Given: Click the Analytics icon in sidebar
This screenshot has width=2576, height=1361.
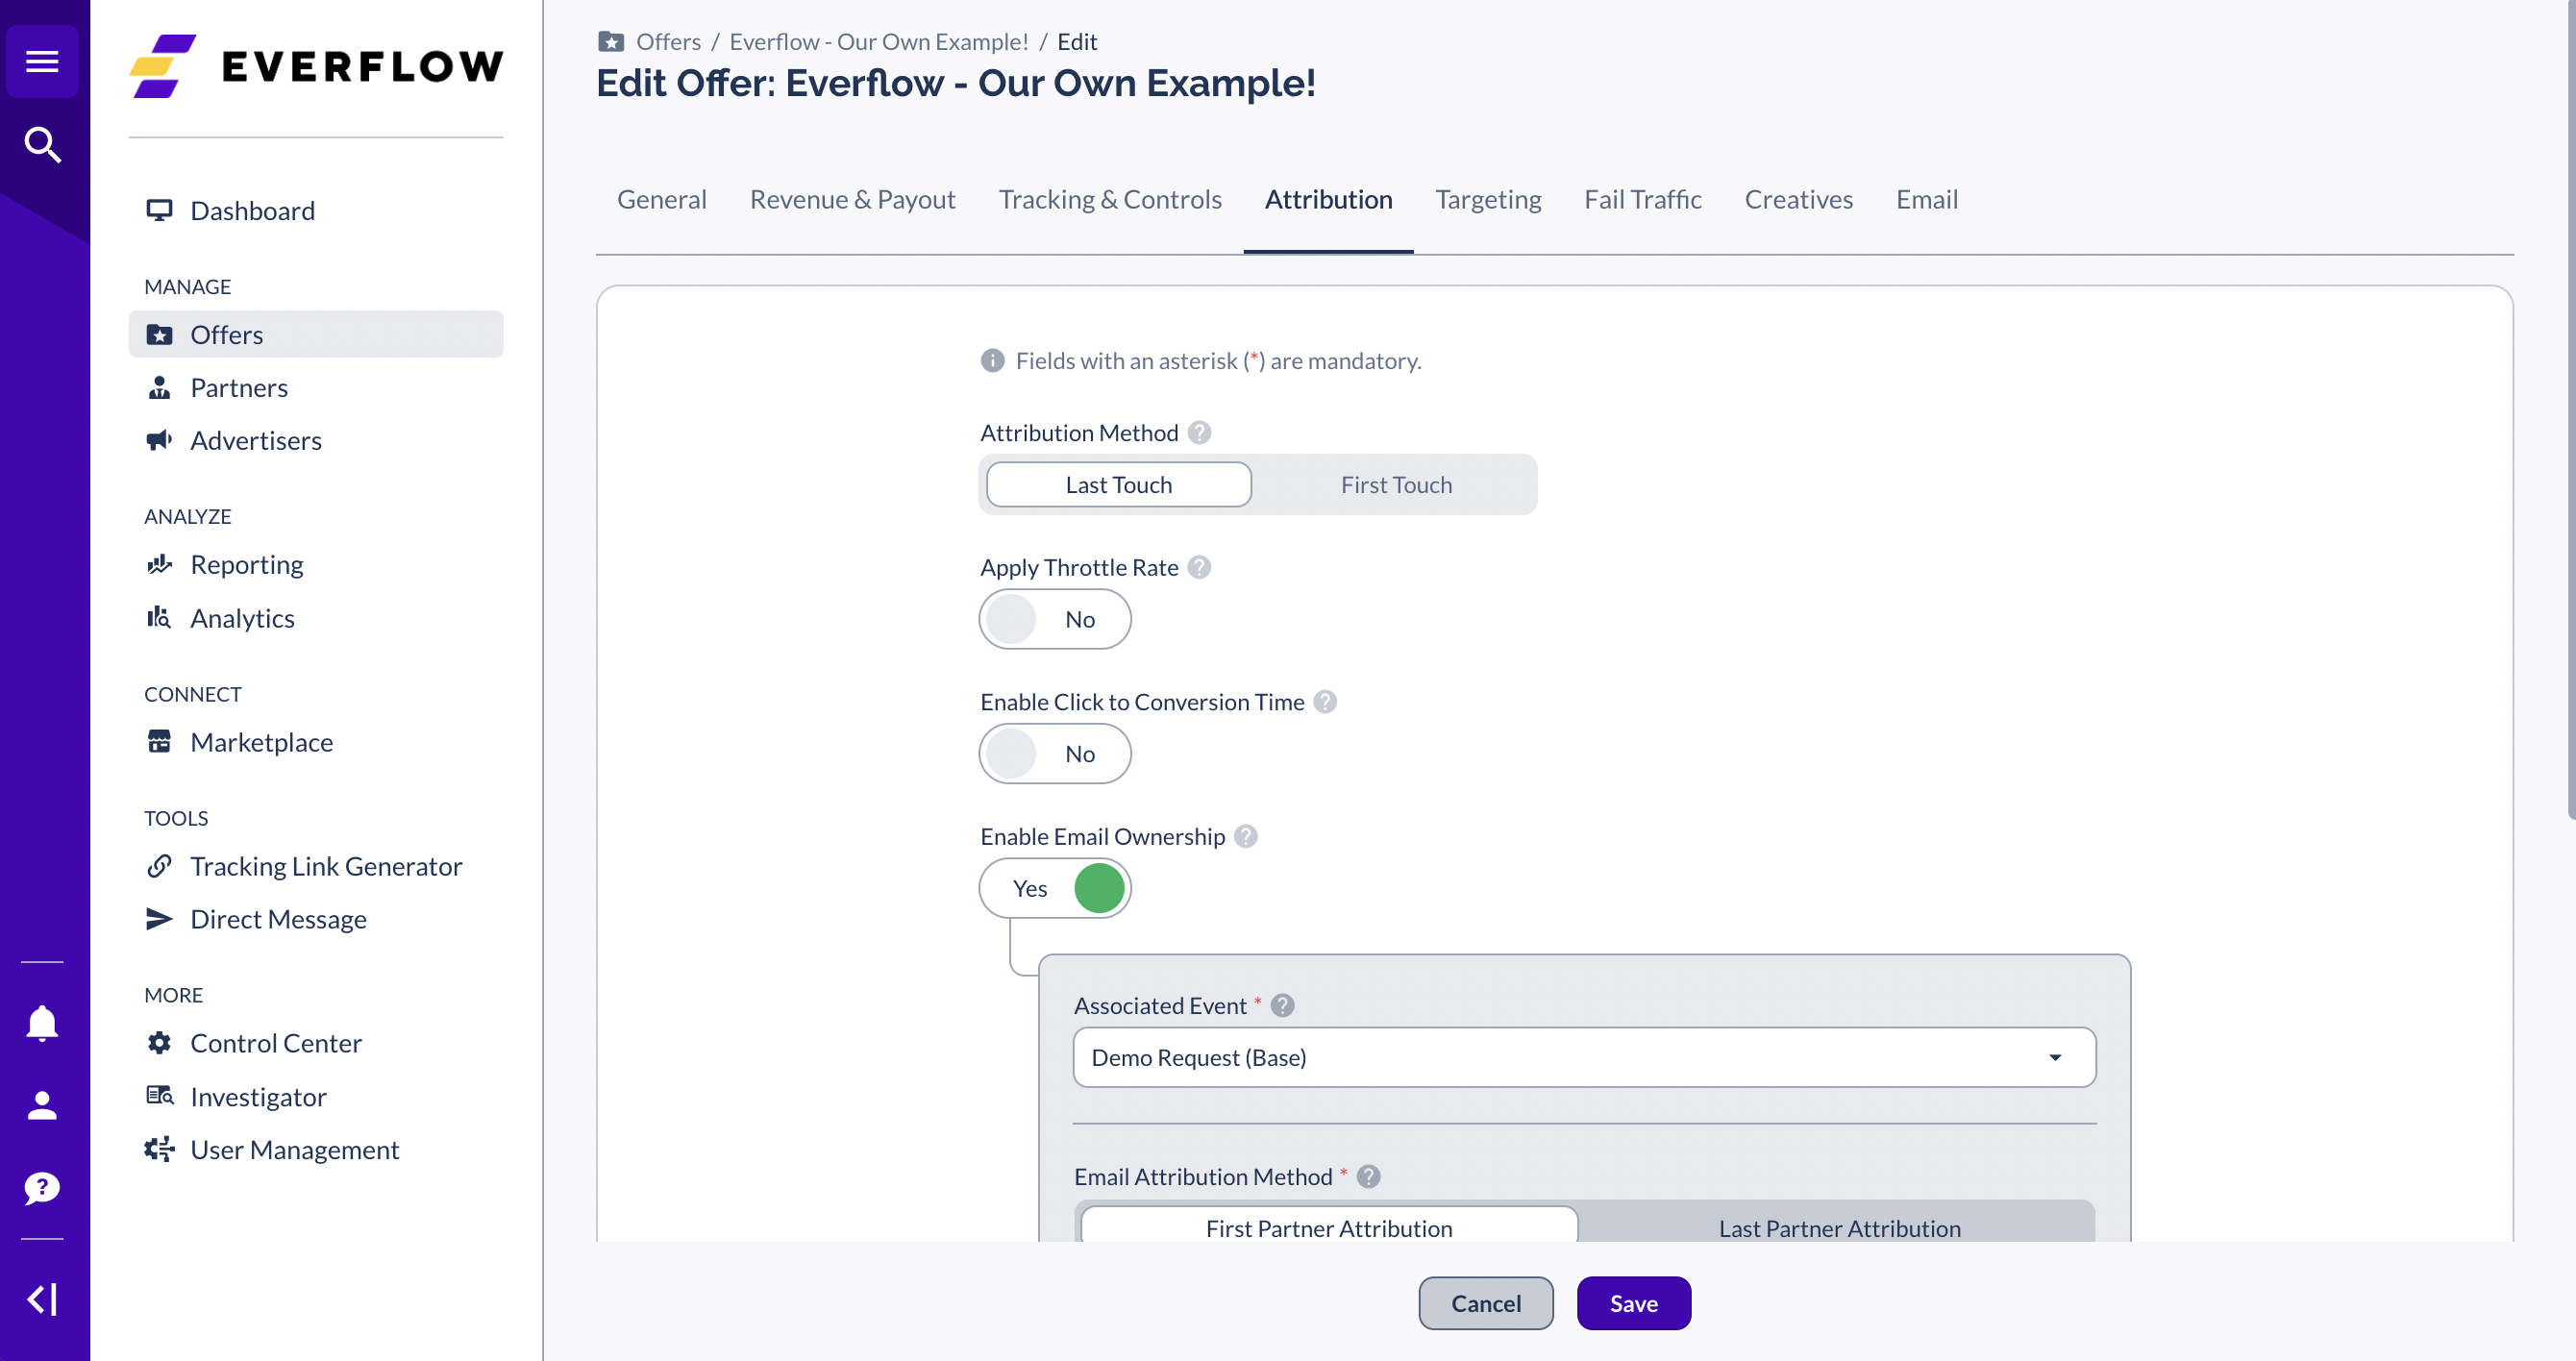Looking at the screenshot, I should (161, 617).
